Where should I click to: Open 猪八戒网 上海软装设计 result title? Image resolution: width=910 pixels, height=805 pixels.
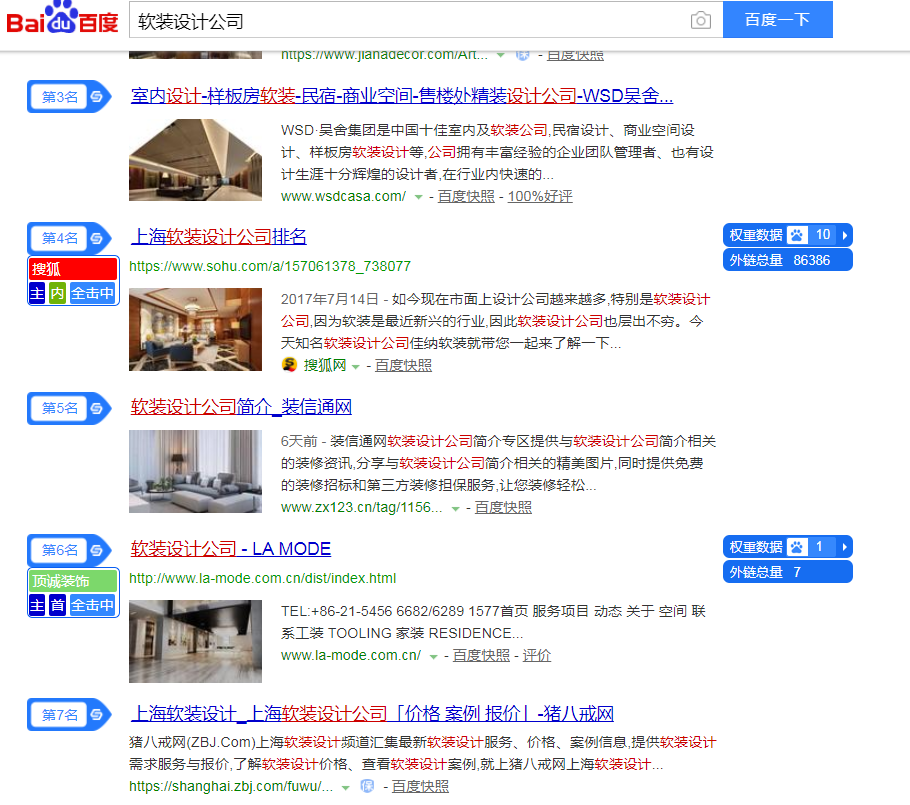click(x=372, y=713)
